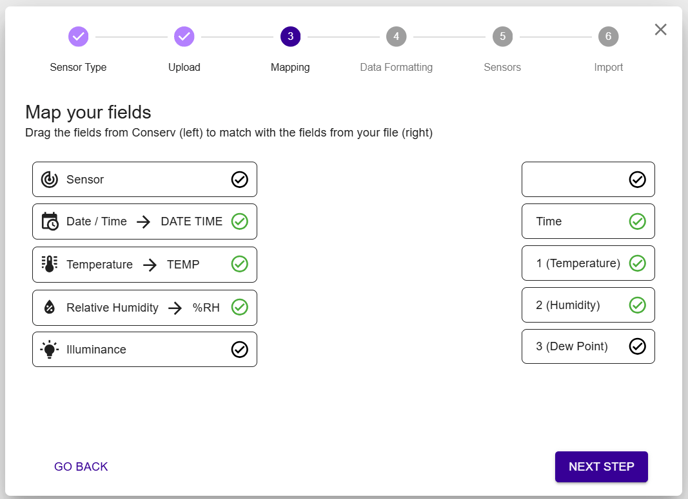Go to step 1 Sensor Type
The height and width of the screenshot is (499, 688).
pyautogui.click(x=78, y=37)
